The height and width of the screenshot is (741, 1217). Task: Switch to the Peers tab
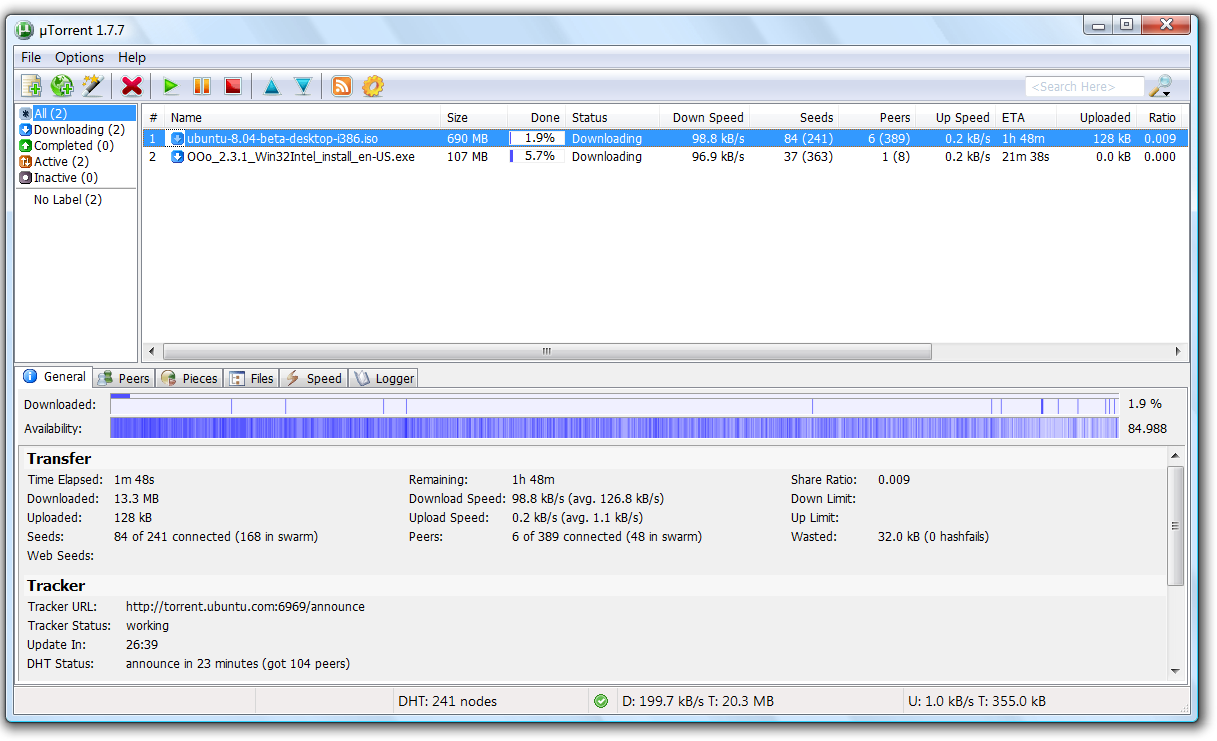click(x=123, y=378)
